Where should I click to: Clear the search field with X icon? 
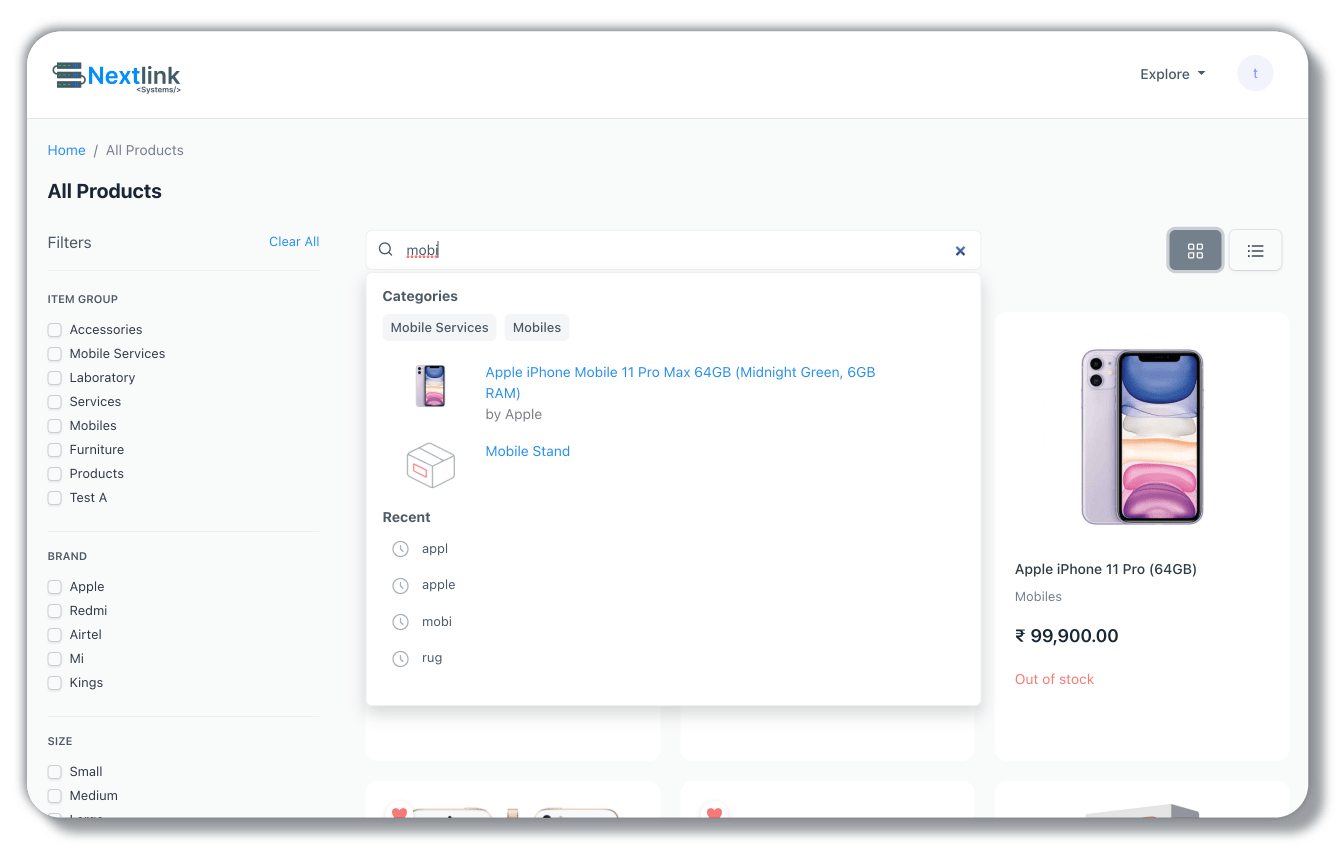tap(960, 251)
